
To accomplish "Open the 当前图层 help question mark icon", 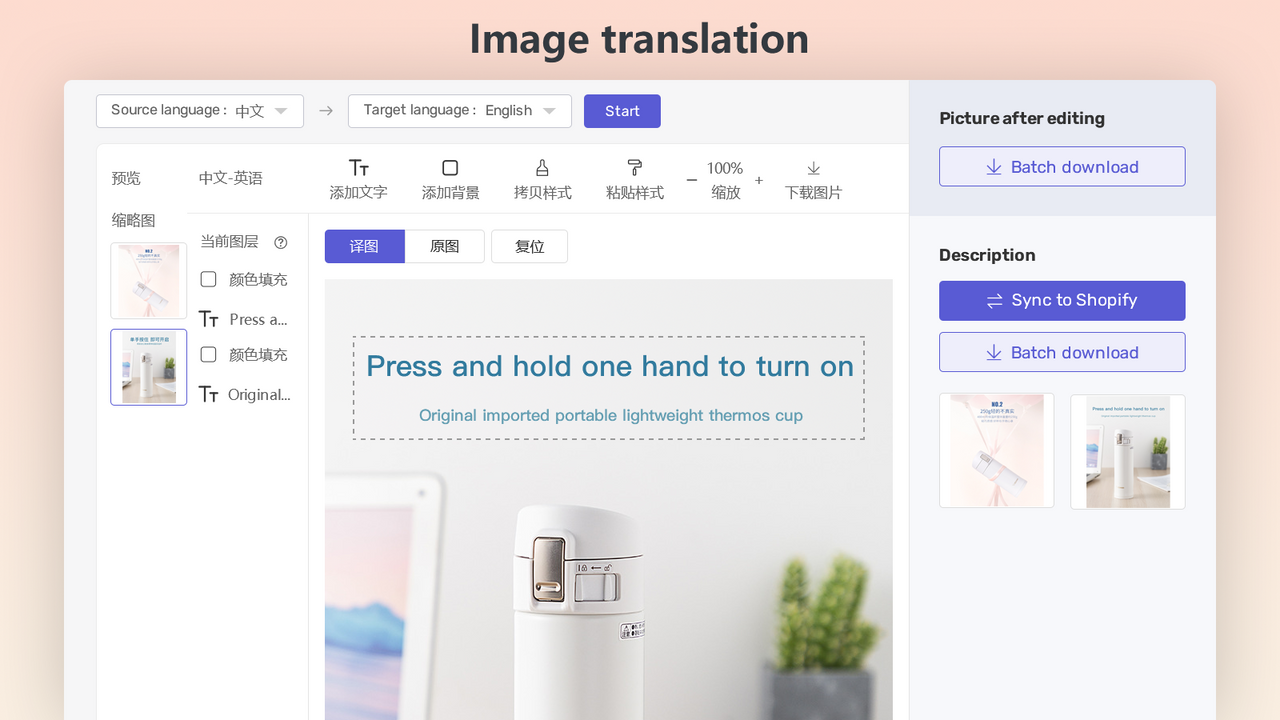I will coord(281,241).
